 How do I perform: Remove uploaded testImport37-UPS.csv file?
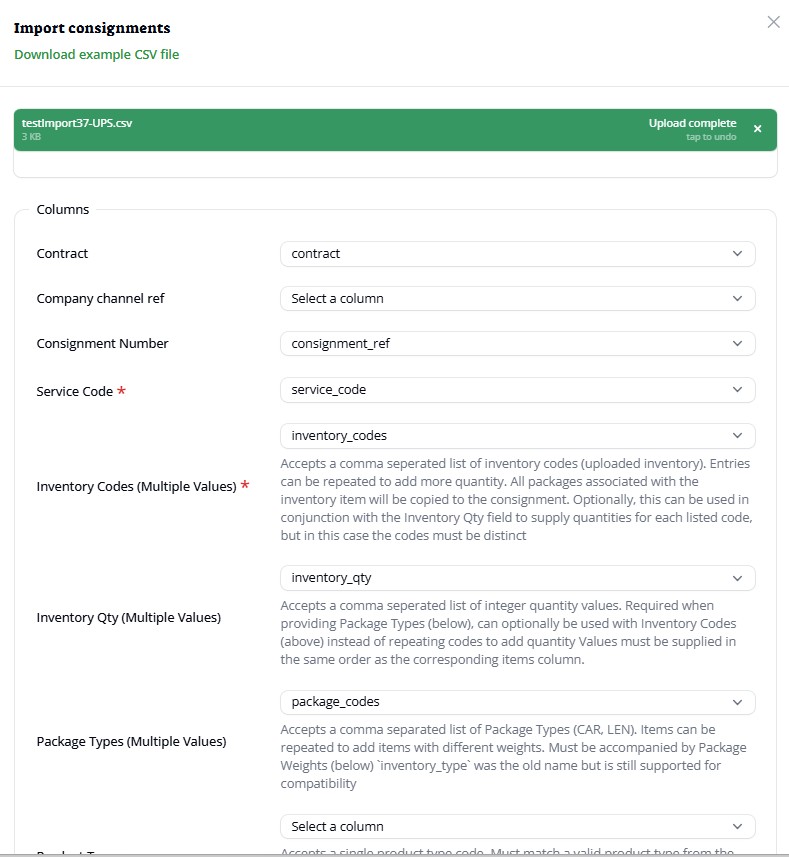pos(757,129)
